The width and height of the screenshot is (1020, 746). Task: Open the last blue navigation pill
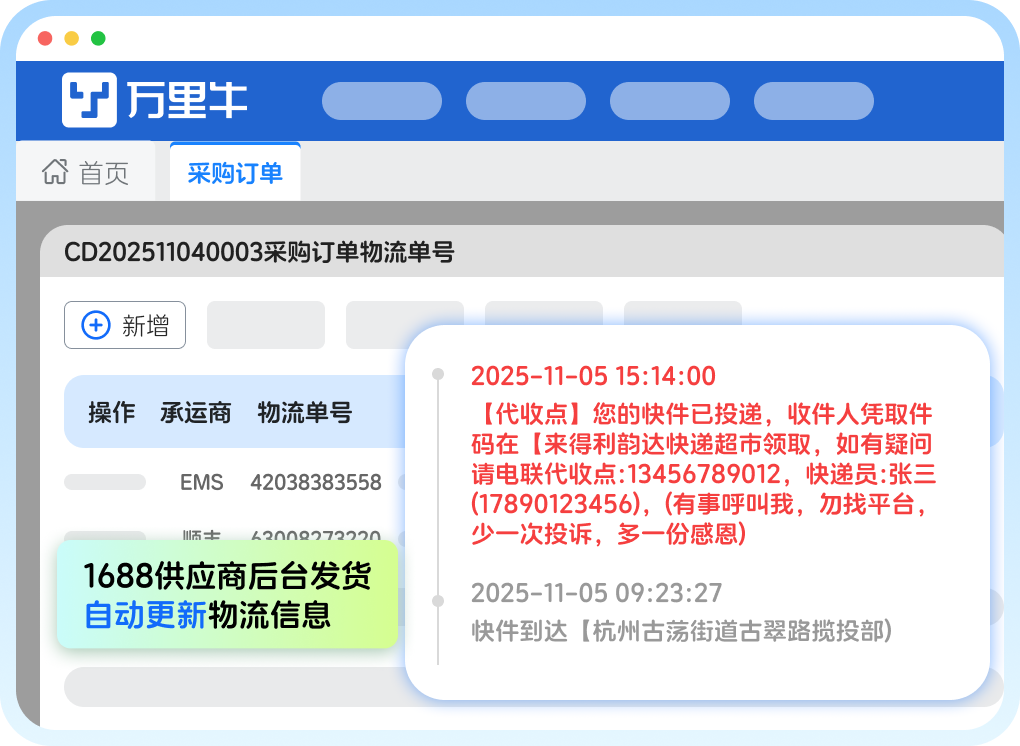(x=813, y=101)
